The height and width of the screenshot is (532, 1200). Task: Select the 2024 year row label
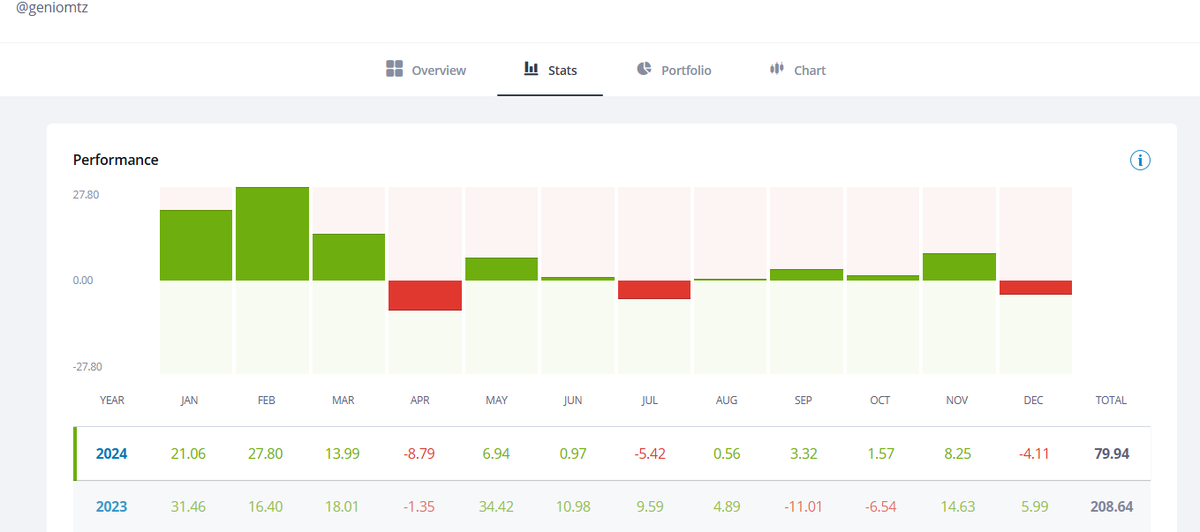click(x=113, y=454)
